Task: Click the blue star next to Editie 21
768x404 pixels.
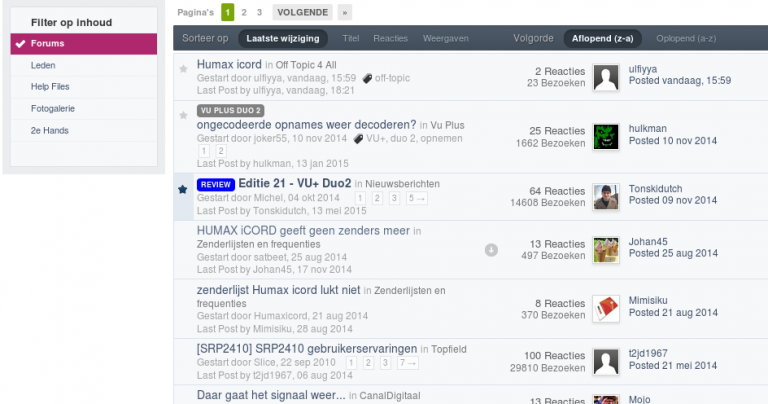Action: click(183, 189)
